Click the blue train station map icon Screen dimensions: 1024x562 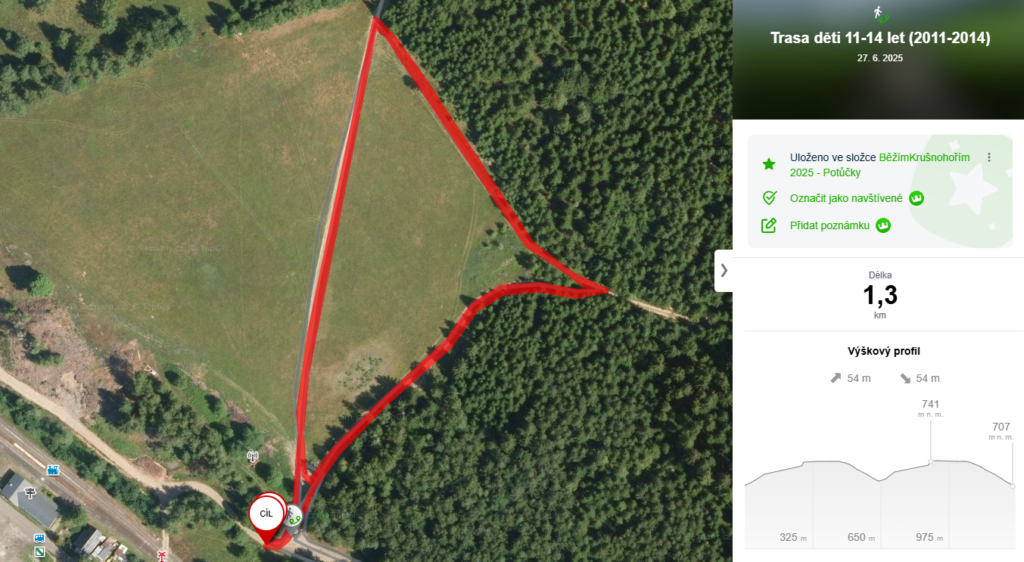53,470
